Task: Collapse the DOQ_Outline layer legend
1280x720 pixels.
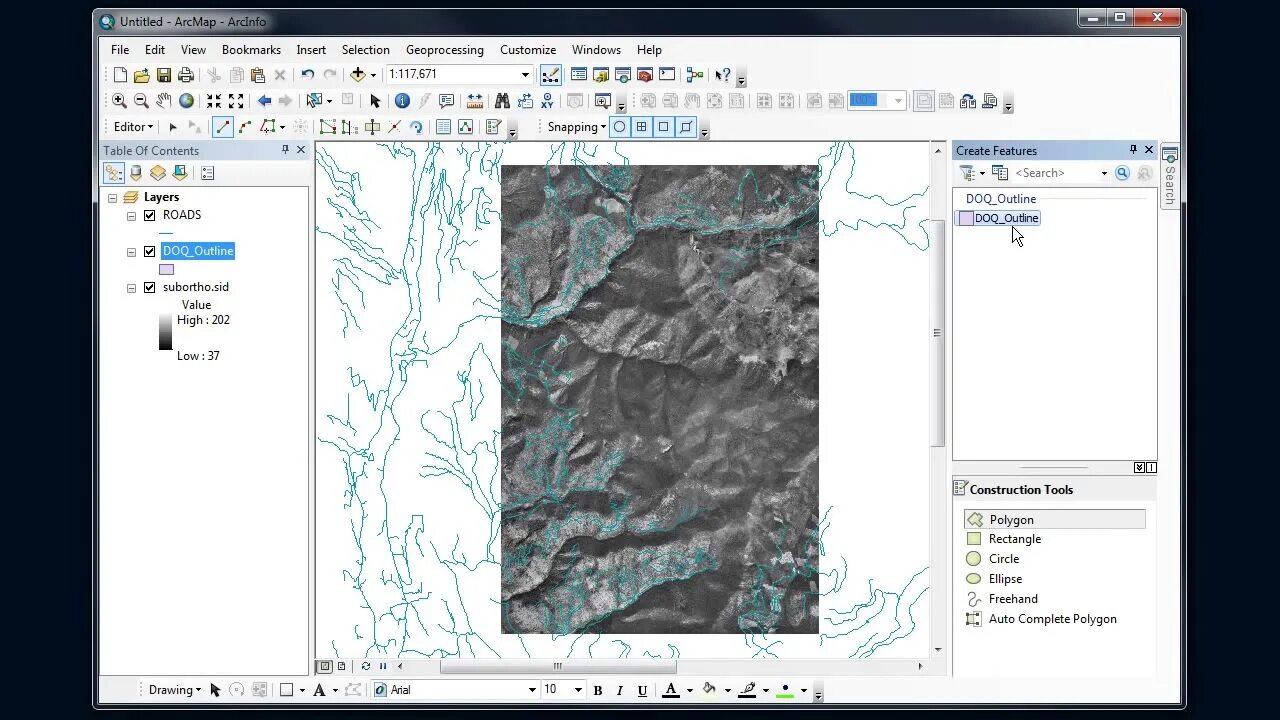Action: tap(131, 252)
